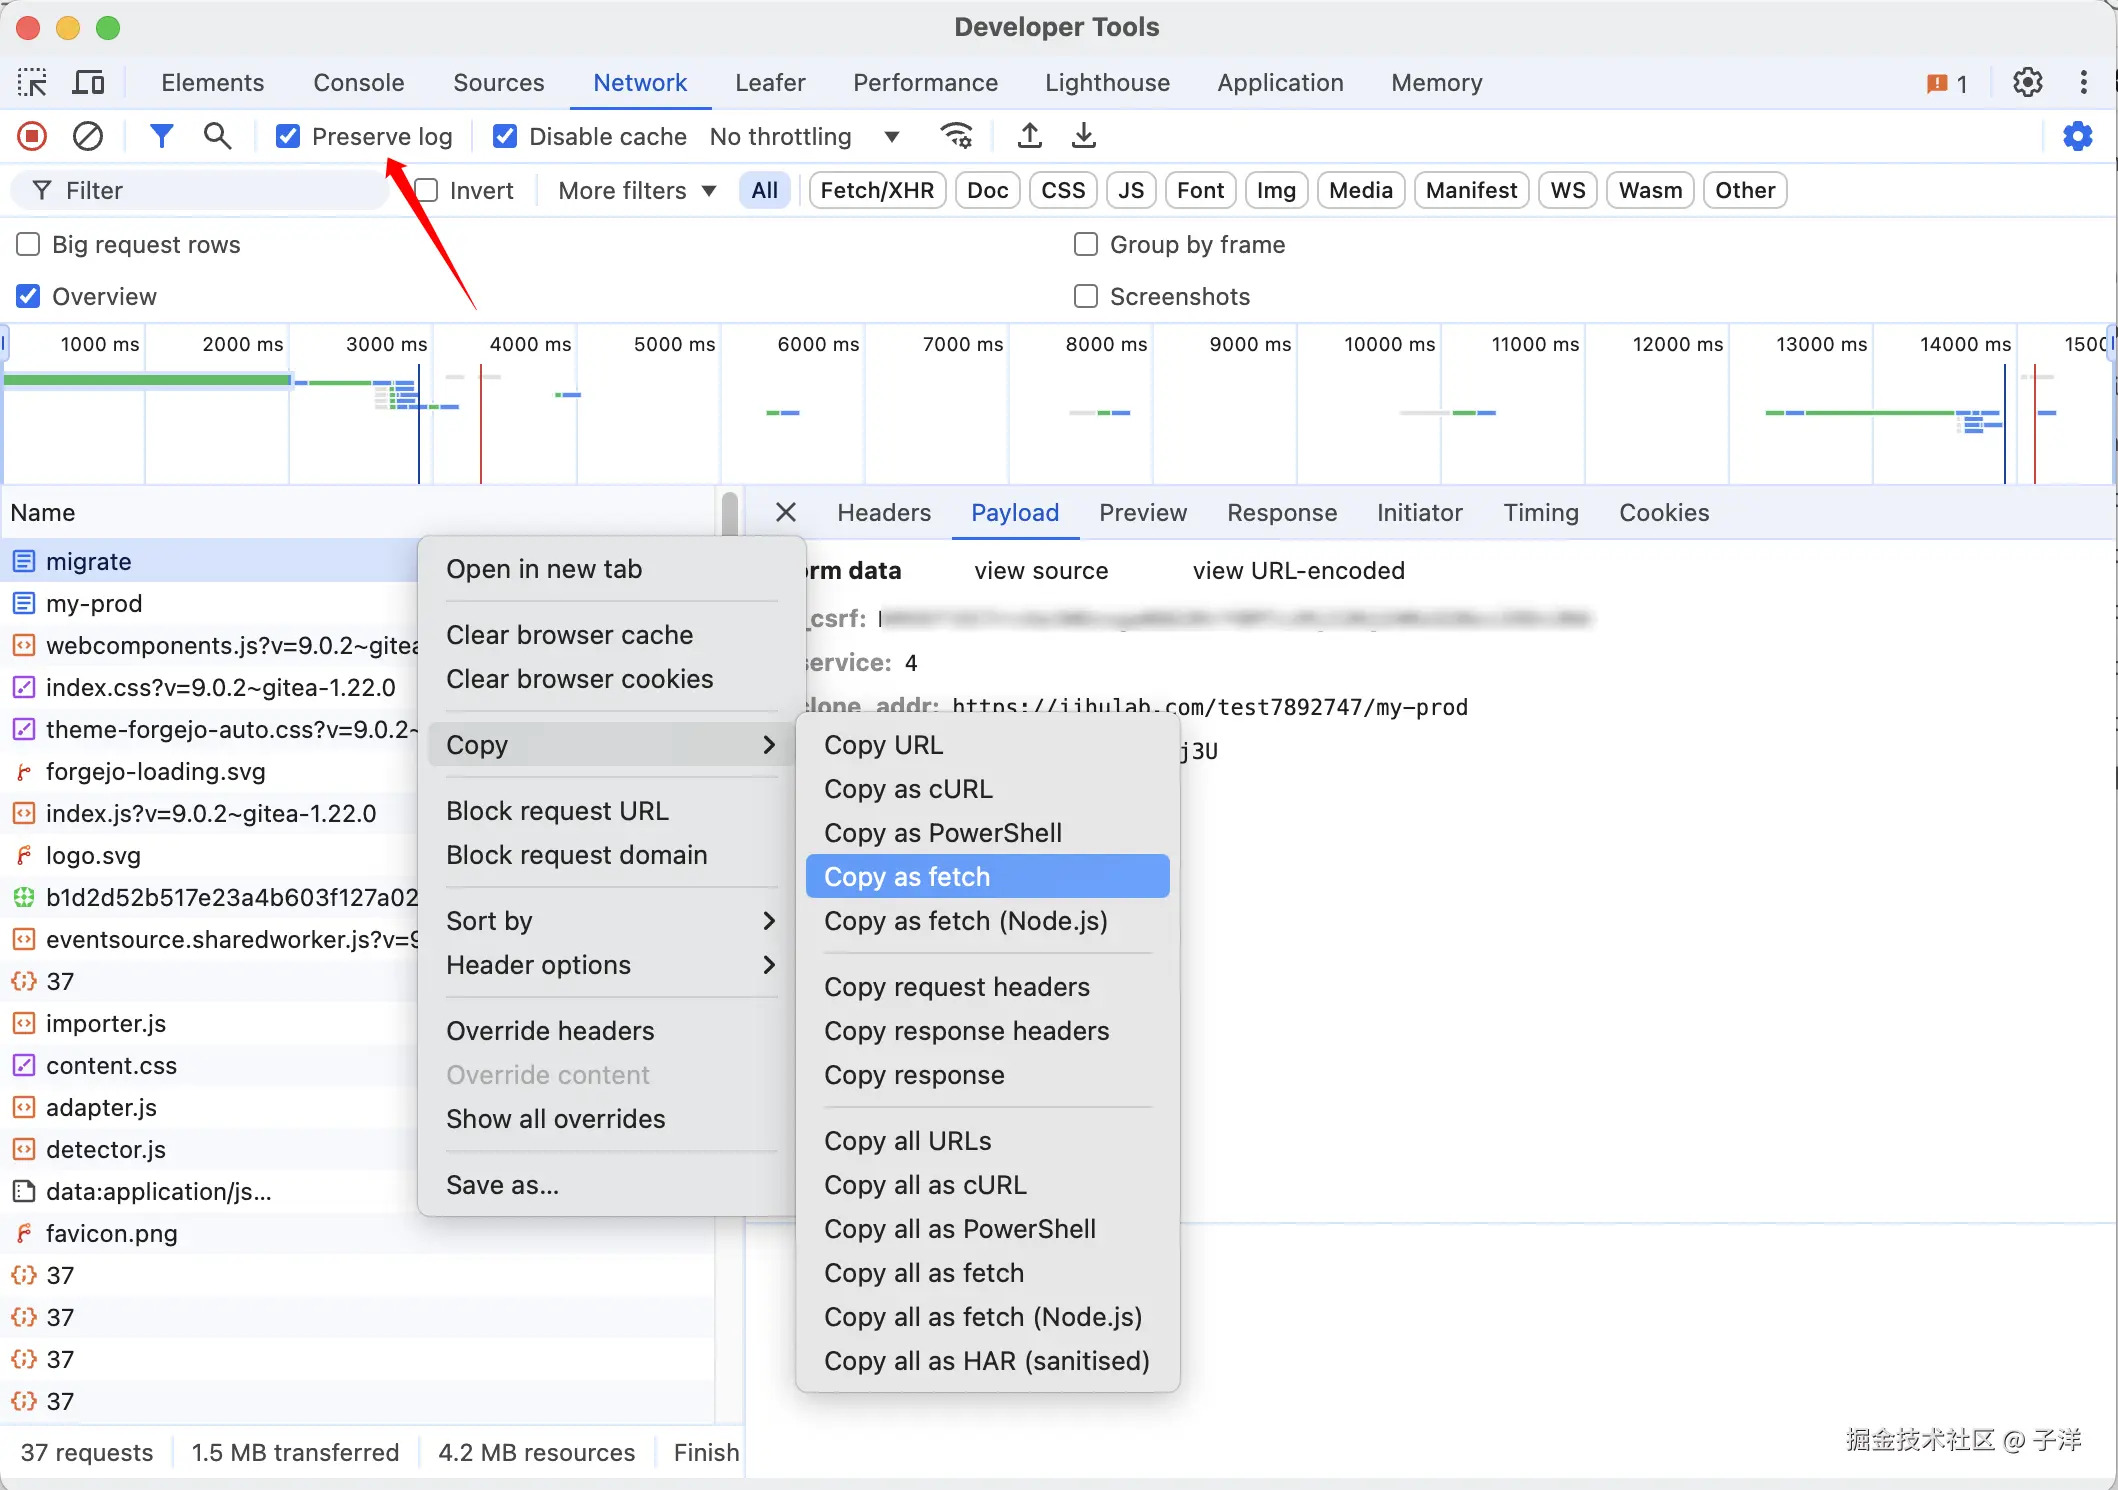Click the view source link

[x=1041, y=571]
